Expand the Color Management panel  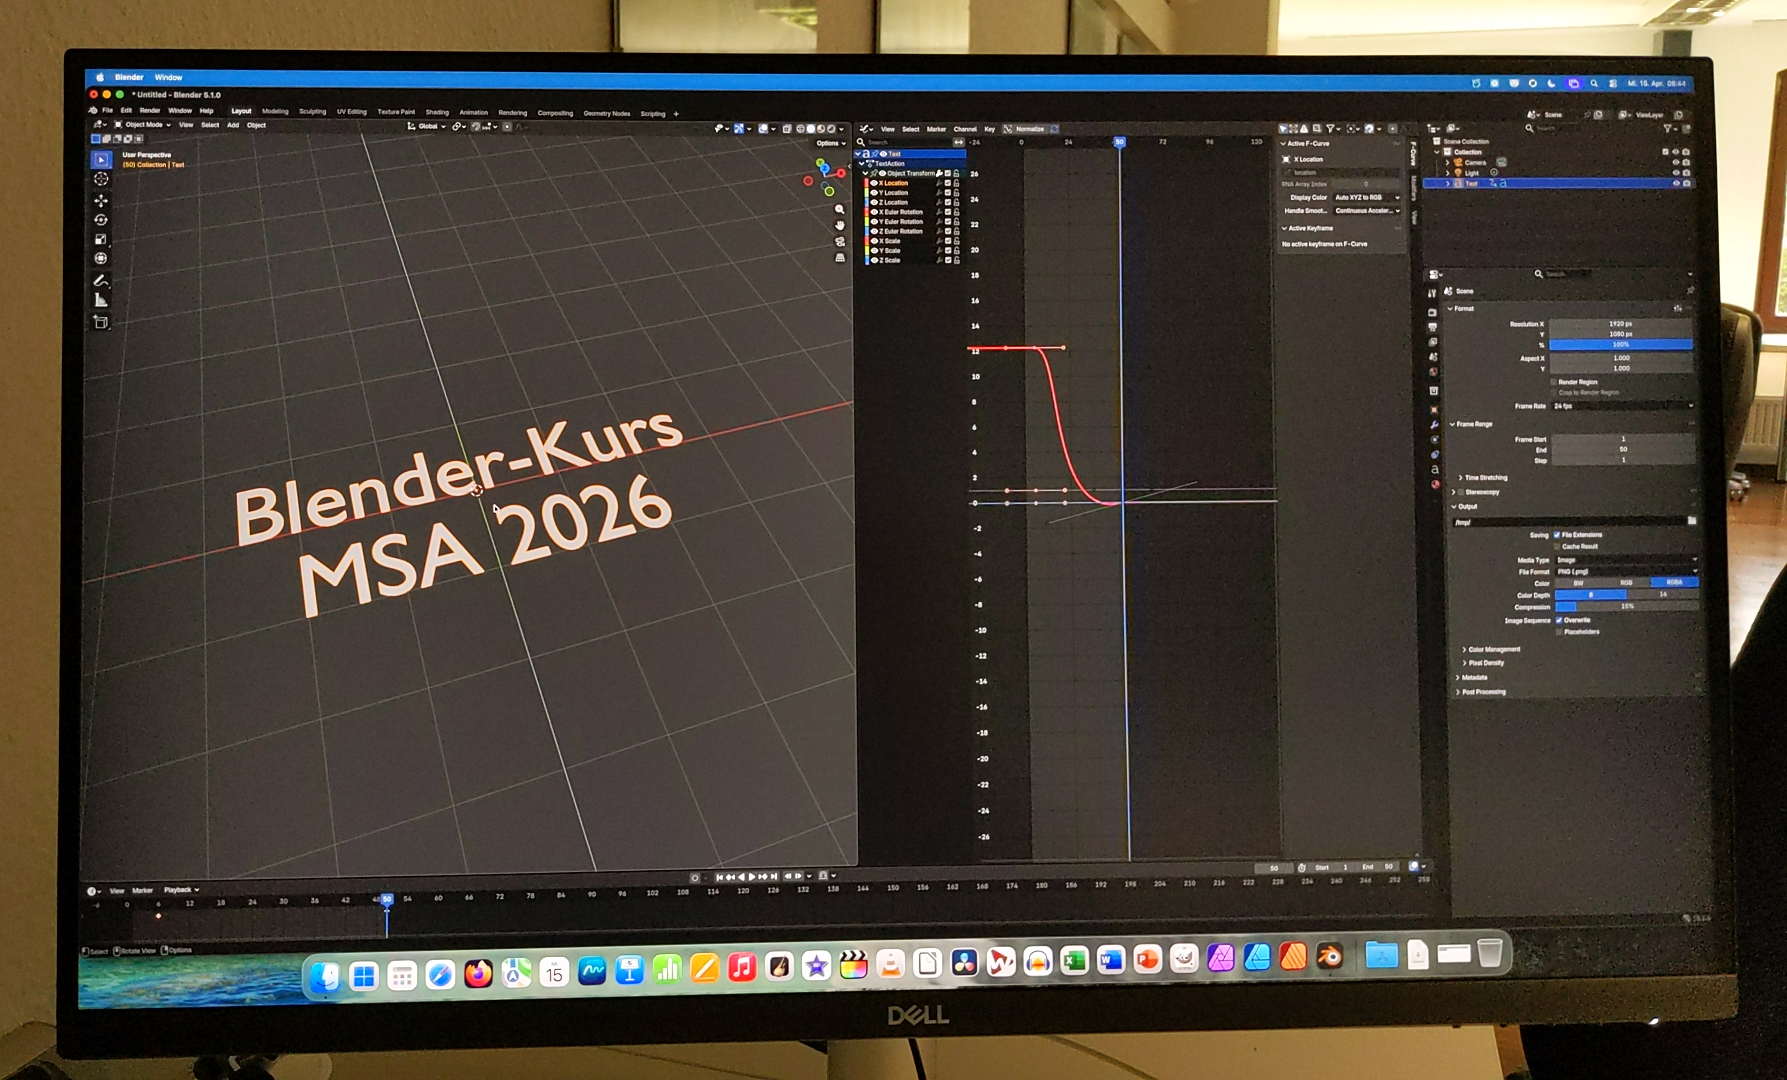tap(1491, 650)
